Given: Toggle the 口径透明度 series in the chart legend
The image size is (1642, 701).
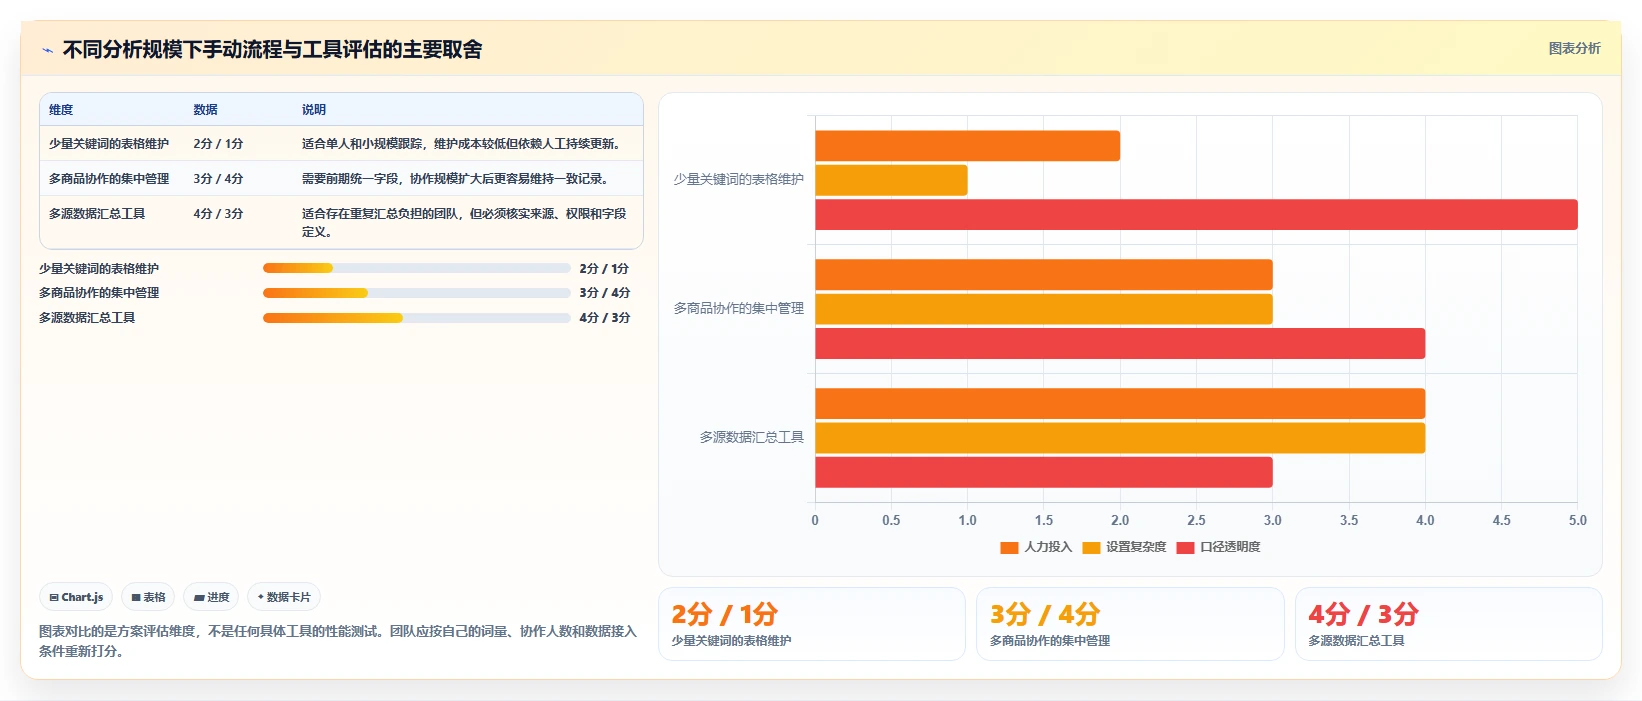Looking at the screenshot, I should [1219, 547].
